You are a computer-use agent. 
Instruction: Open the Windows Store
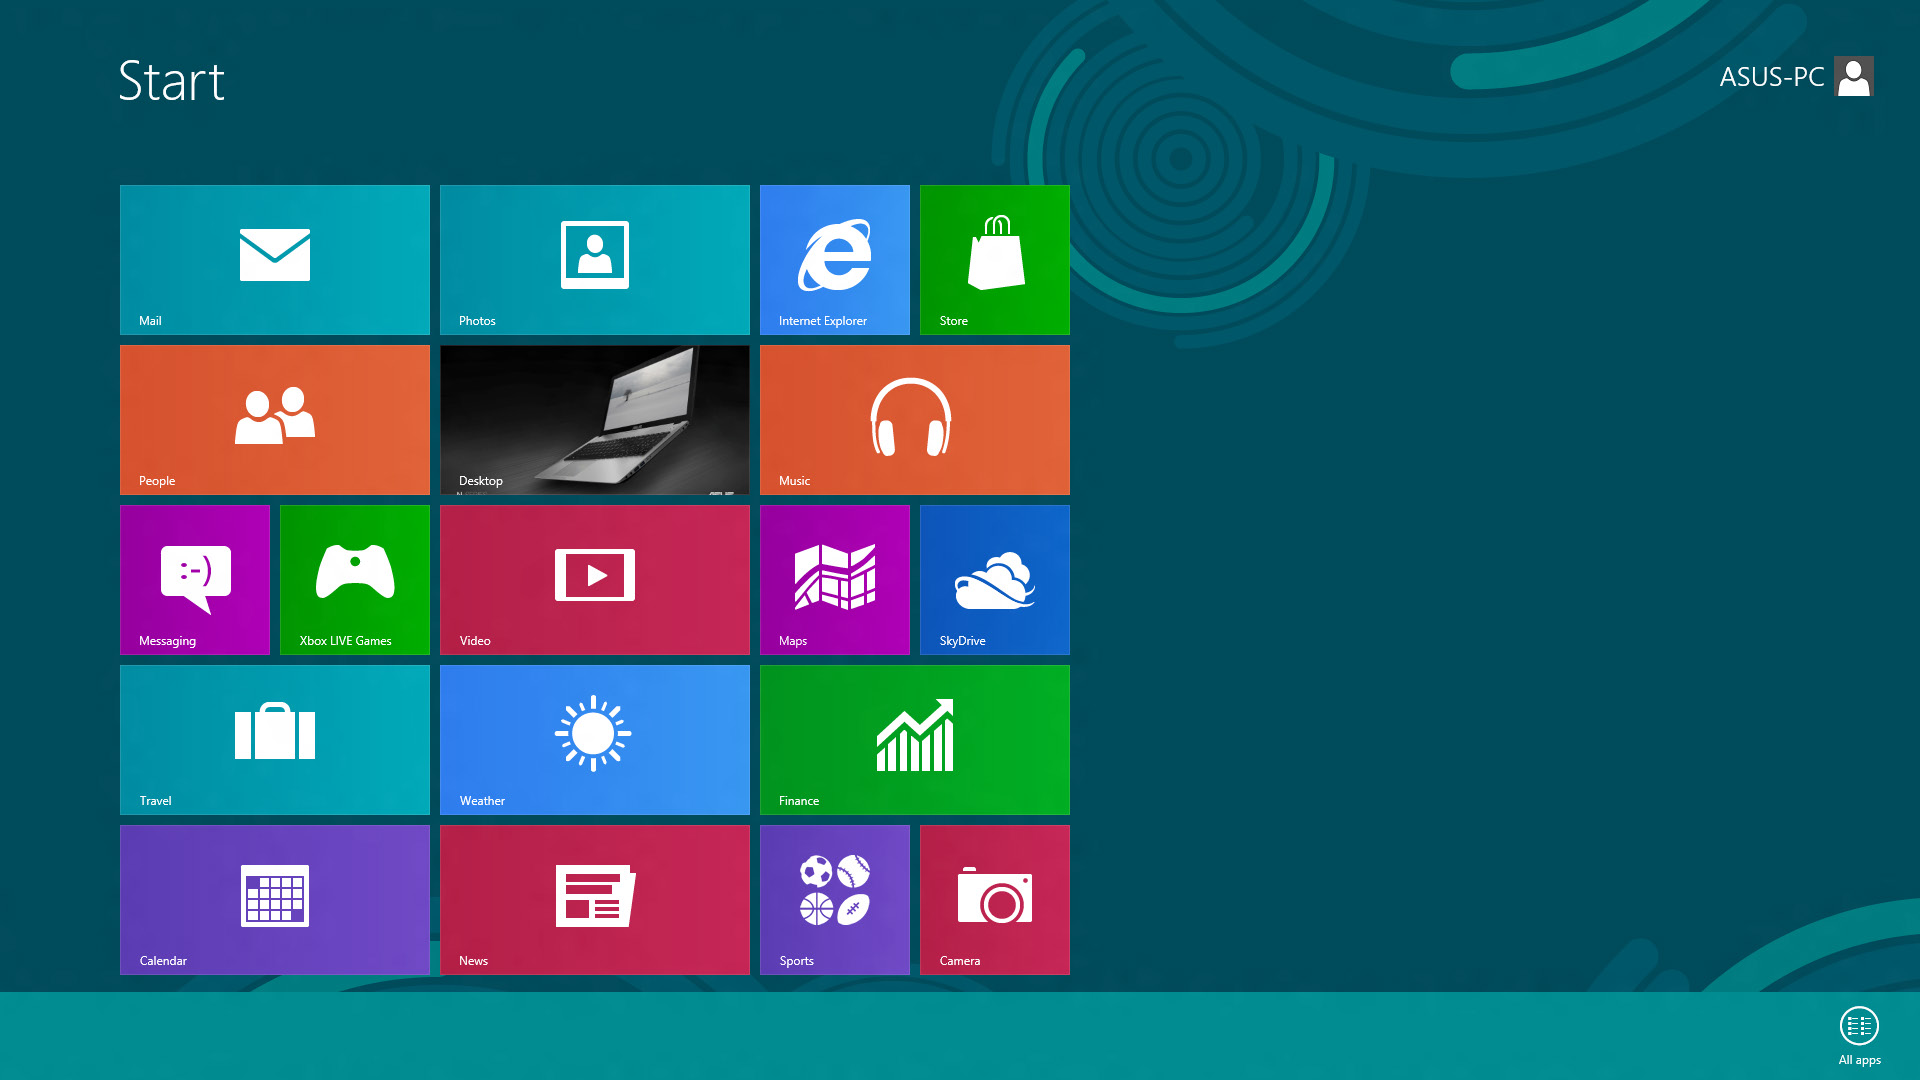996,260
